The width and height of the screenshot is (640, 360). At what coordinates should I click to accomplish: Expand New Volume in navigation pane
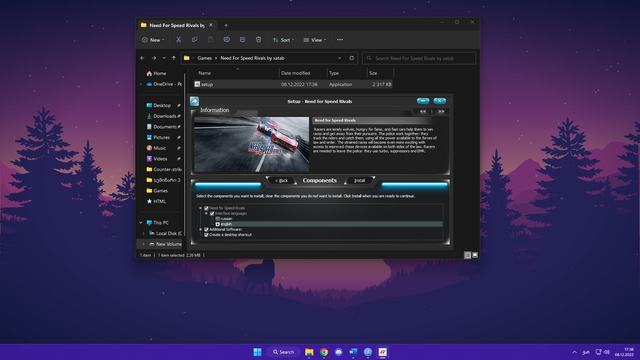click(143, 244)
